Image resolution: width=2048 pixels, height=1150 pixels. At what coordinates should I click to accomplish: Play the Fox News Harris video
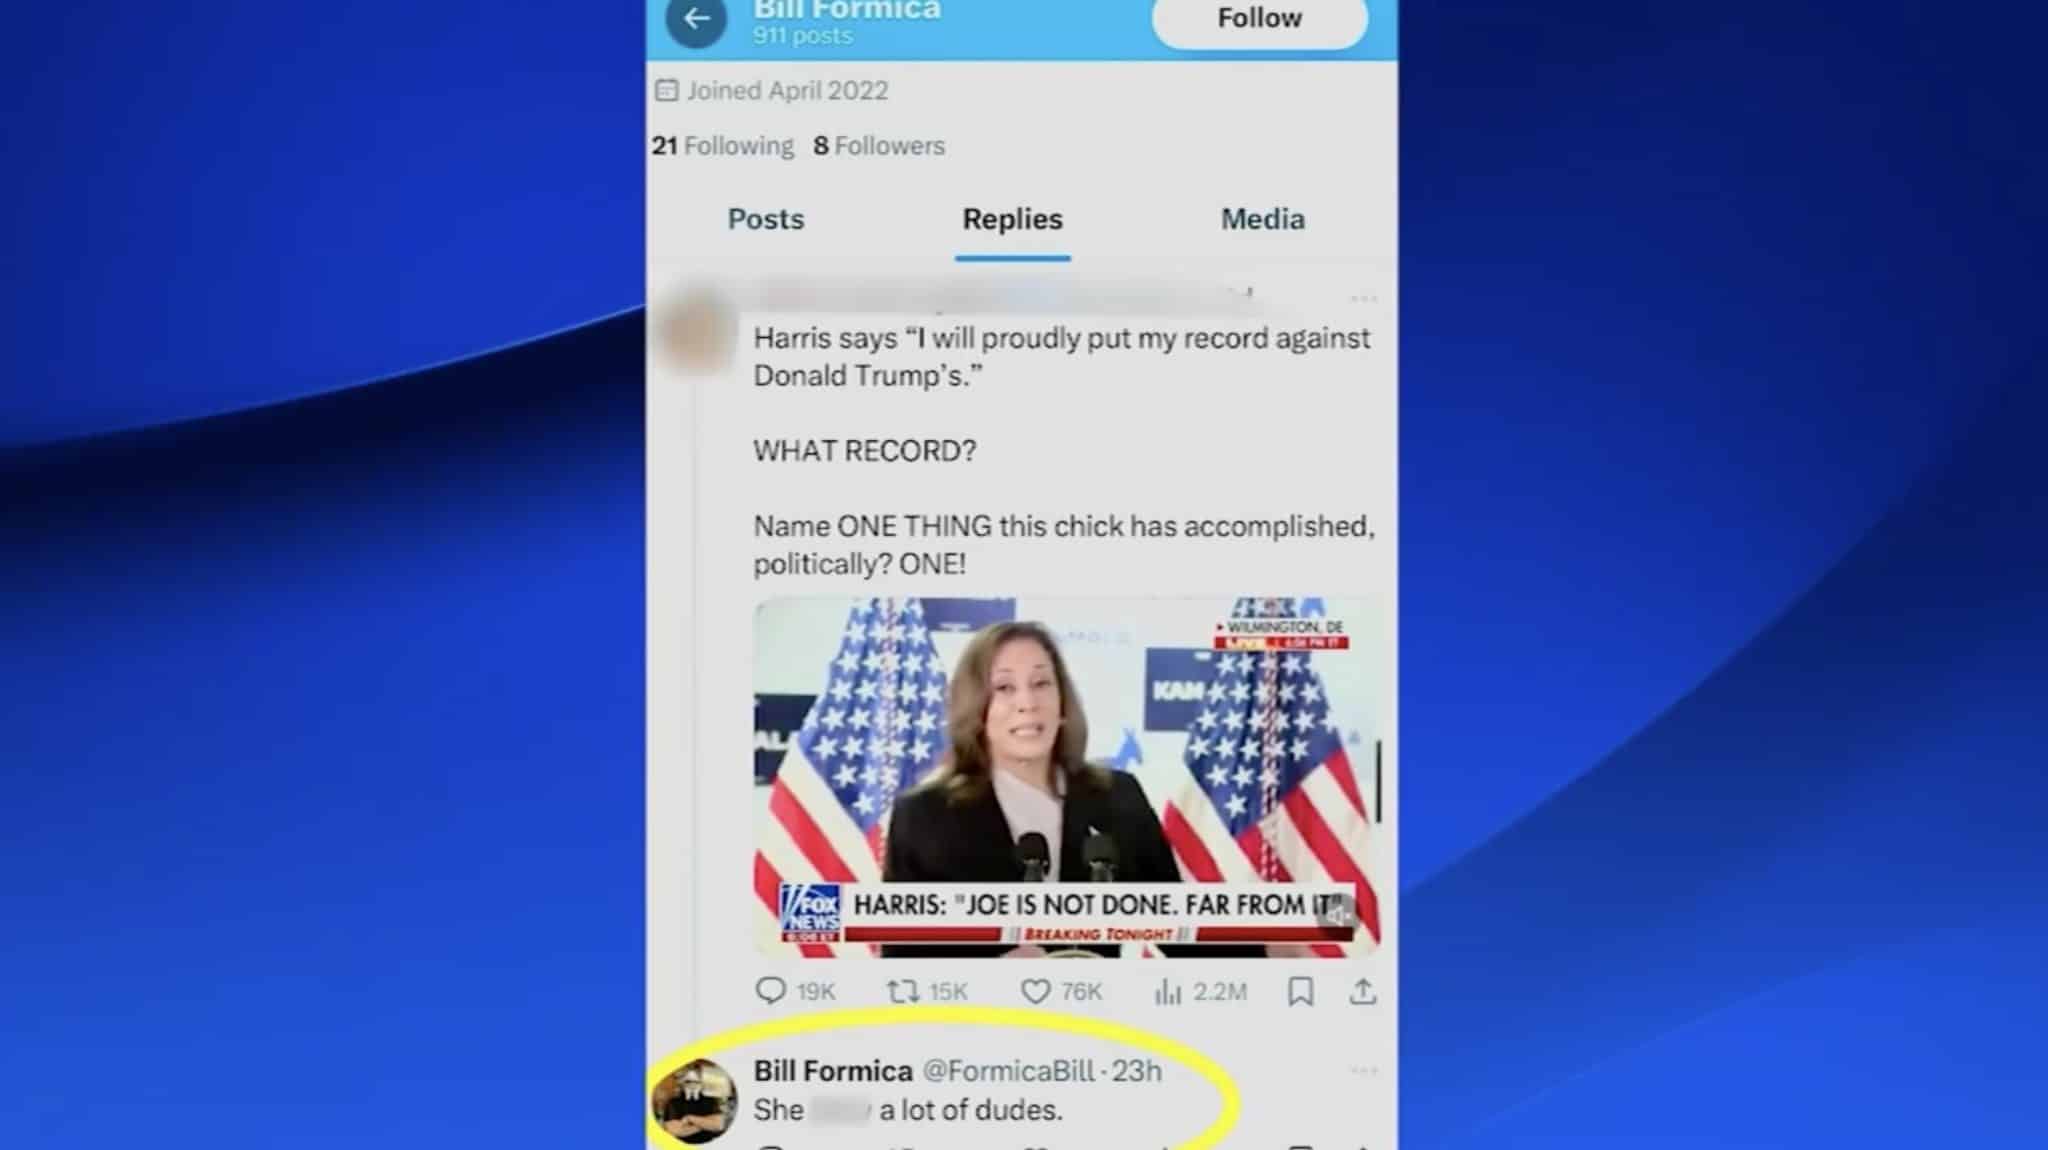(x=1067, y=777)
